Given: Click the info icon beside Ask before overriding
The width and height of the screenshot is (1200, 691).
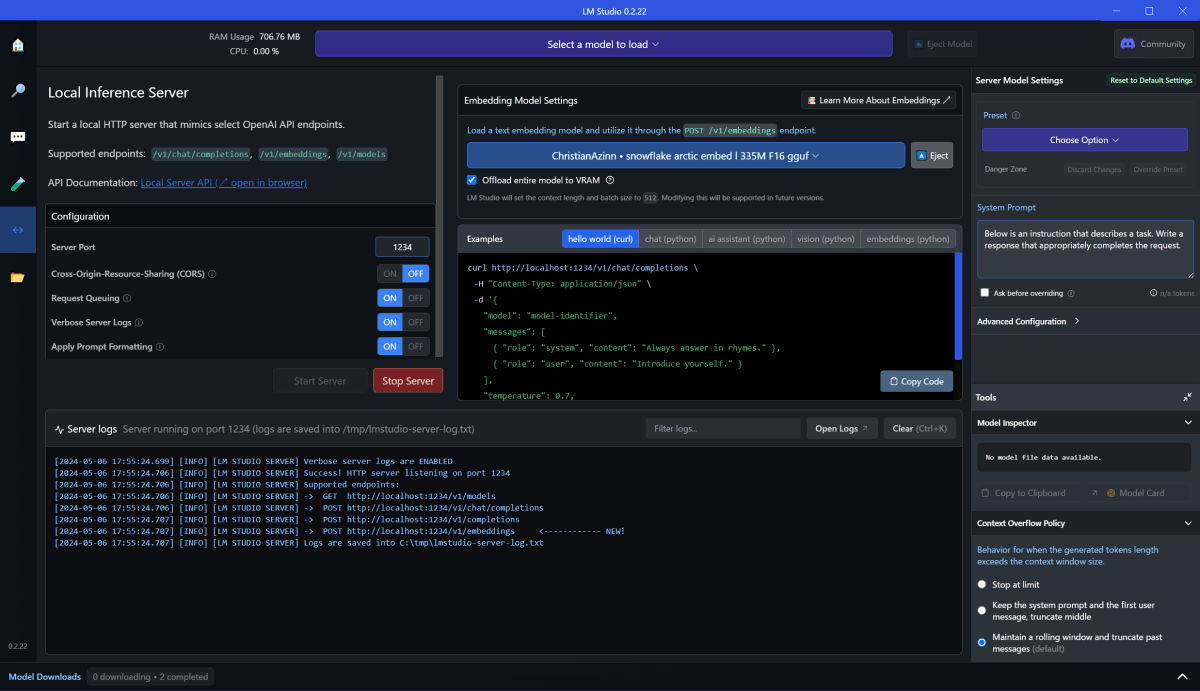Looking at the screenshot, I should (1071, 293).
